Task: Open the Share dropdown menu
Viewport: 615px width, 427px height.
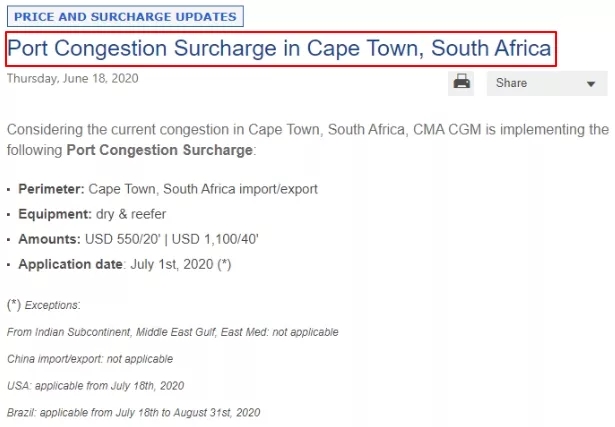Action: coord(547,83)
